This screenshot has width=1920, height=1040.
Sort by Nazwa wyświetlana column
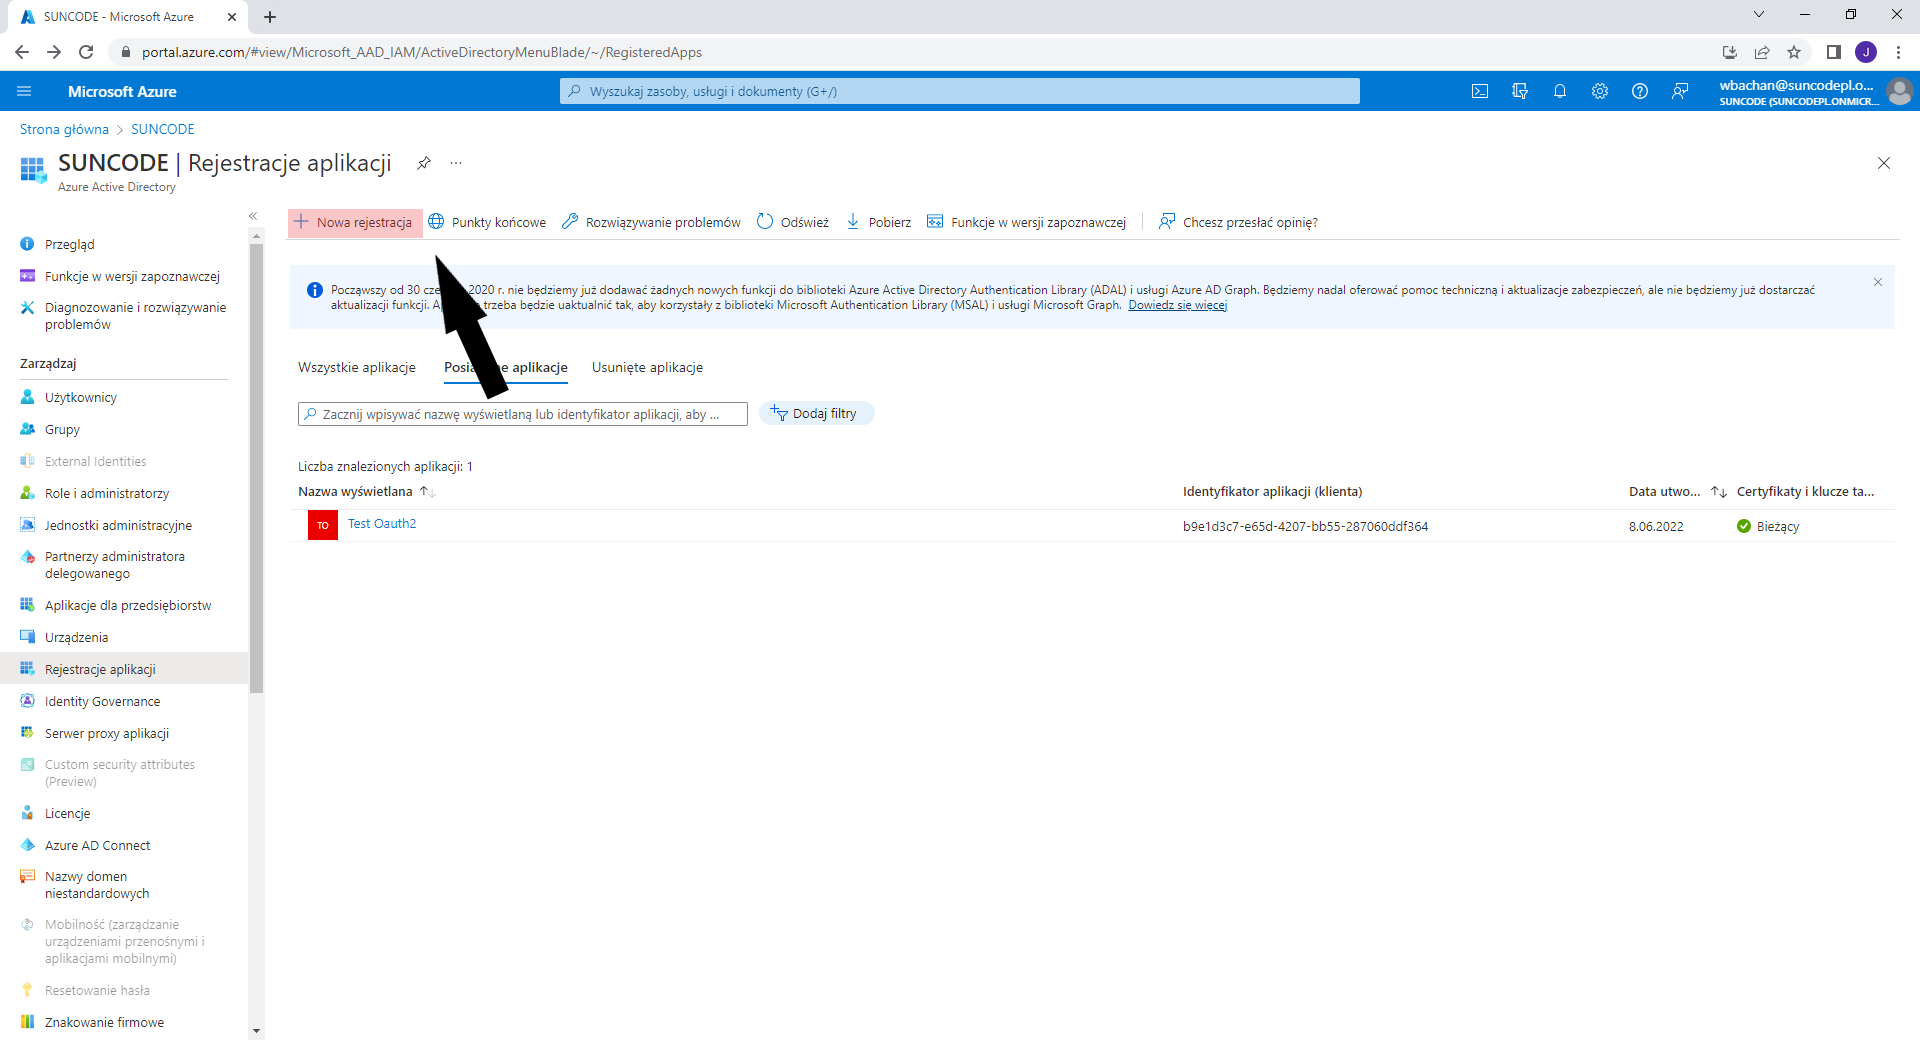point(355,491)
